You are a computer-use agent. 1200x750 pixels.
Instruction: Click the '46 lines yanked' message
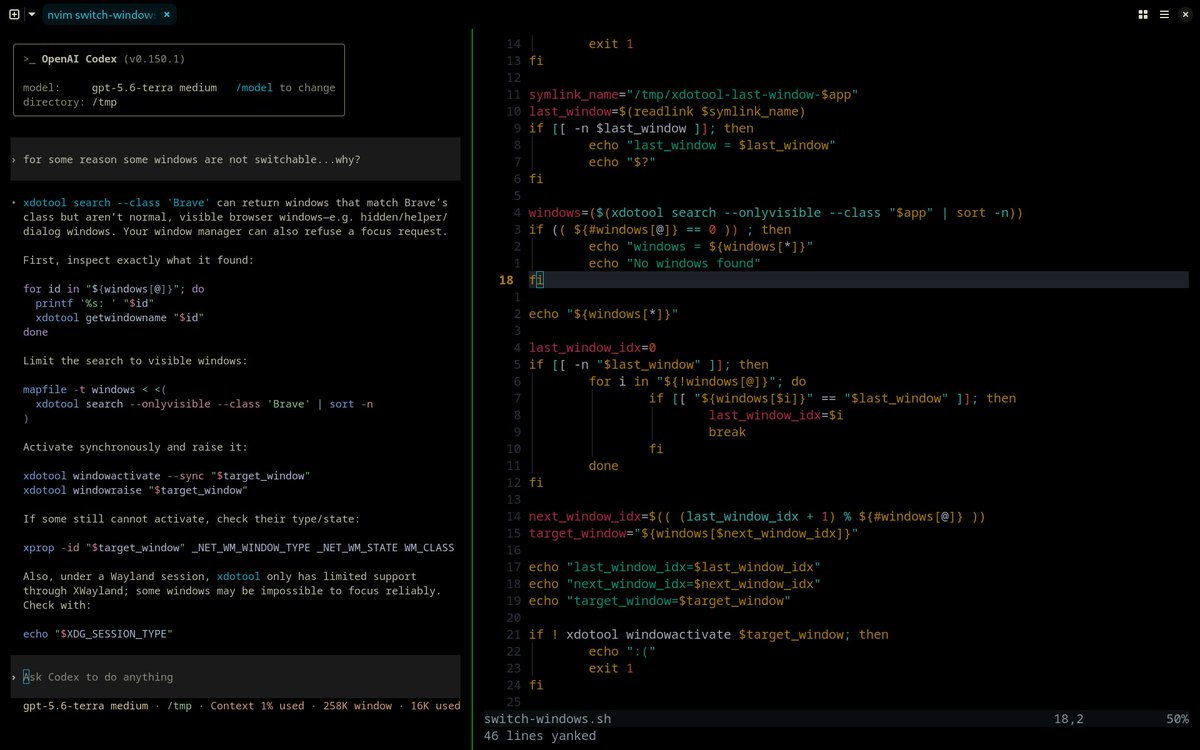pyautogui.click(x=540, y=736)
